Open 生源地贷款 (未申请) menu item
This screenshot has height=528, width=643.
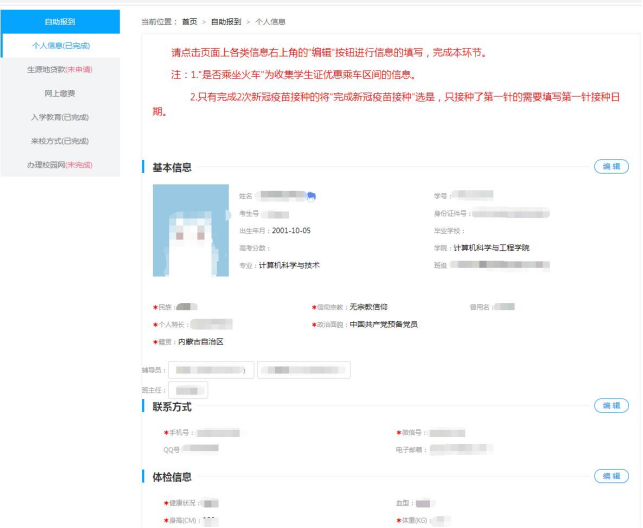pos(60,70)
